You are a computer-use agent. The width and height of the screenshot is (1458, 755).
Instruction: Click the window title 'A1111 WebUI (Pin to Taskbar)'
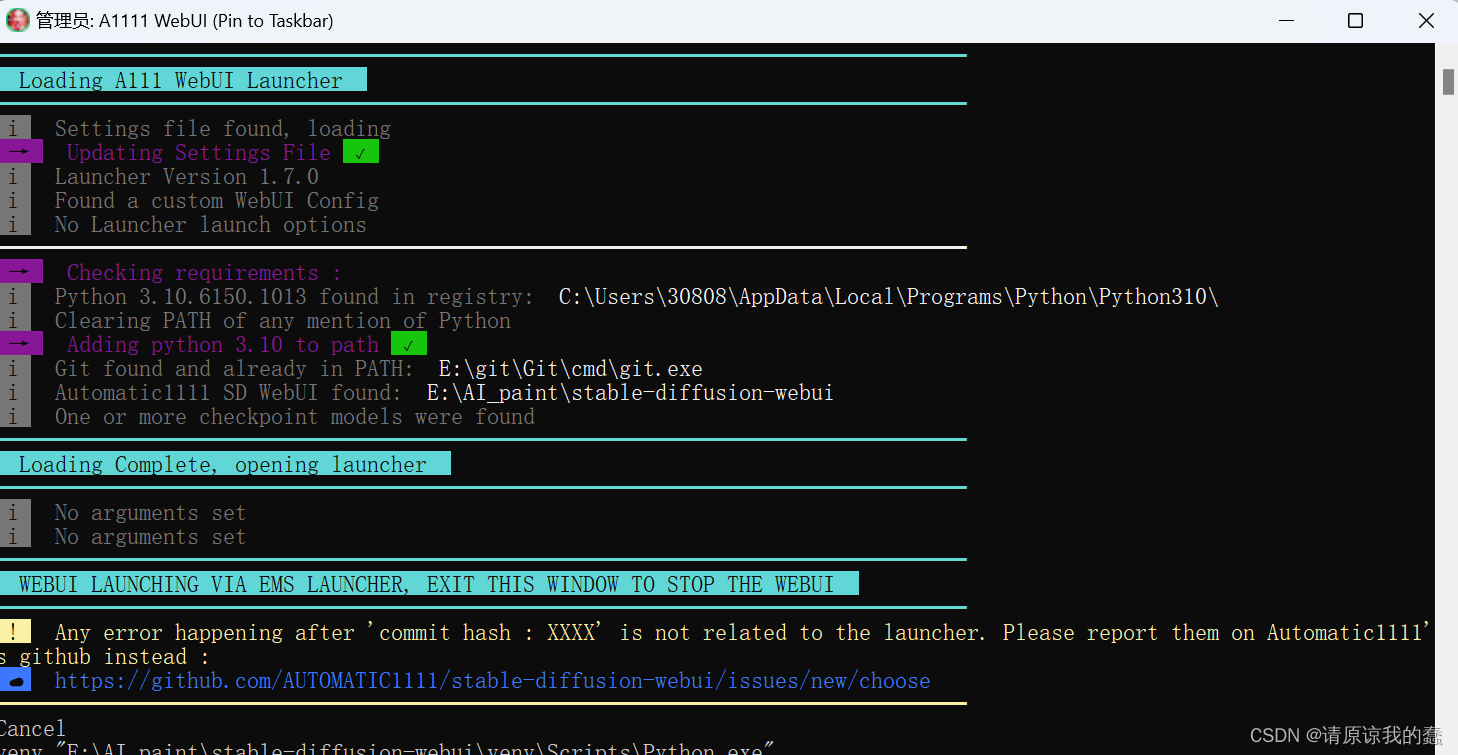pos(216,21)
